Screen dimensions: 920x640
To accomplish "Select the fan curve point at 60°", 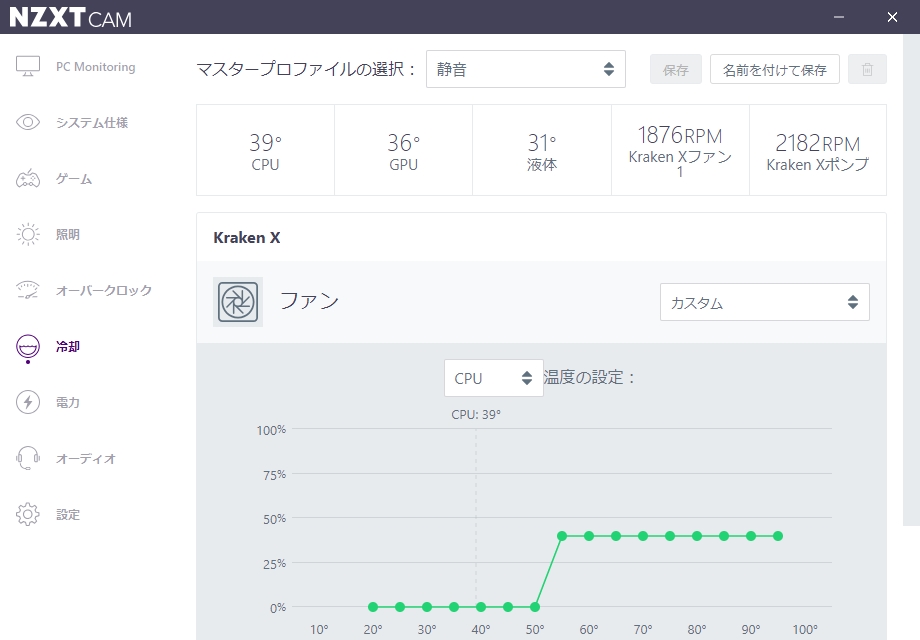I will (588, 536).
